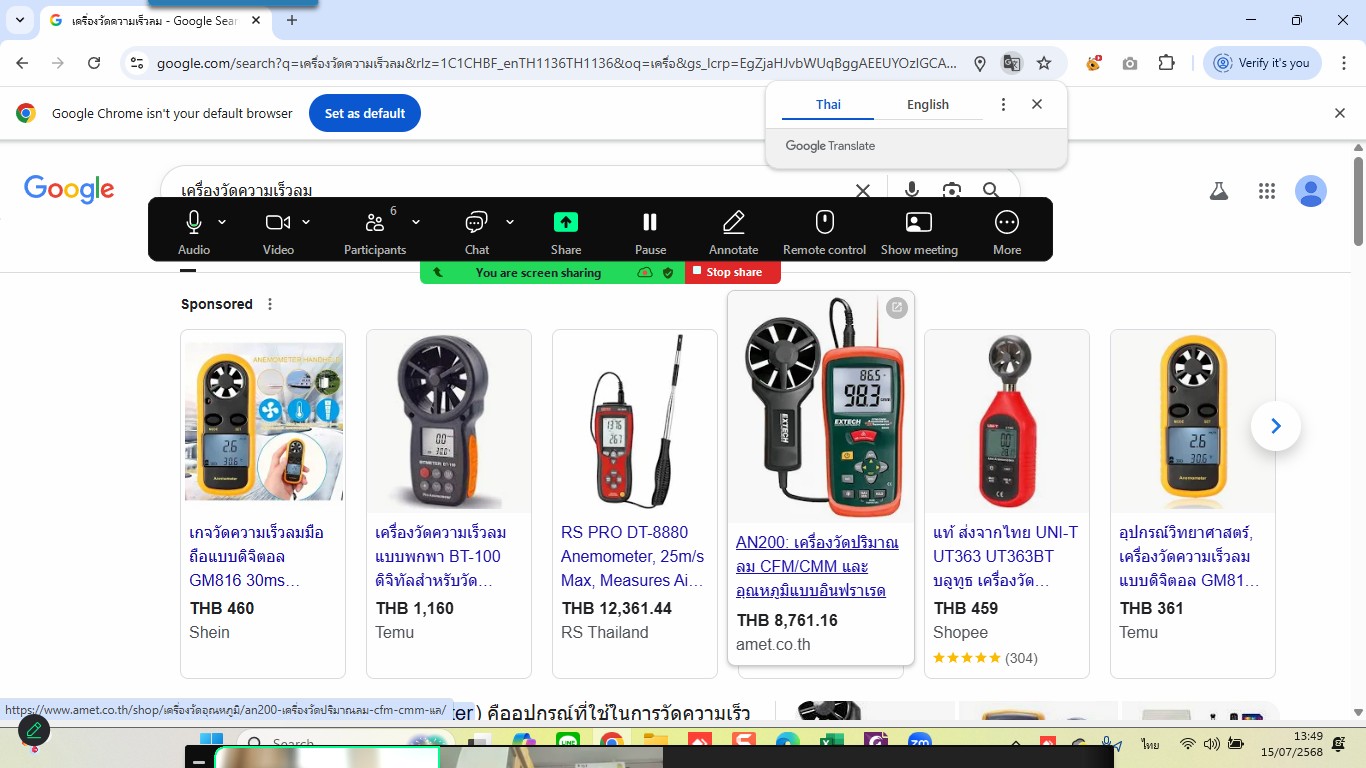Open the Zoom Participants panel
The height and width of the screenshot is (768, 1366).
point(375,232)
